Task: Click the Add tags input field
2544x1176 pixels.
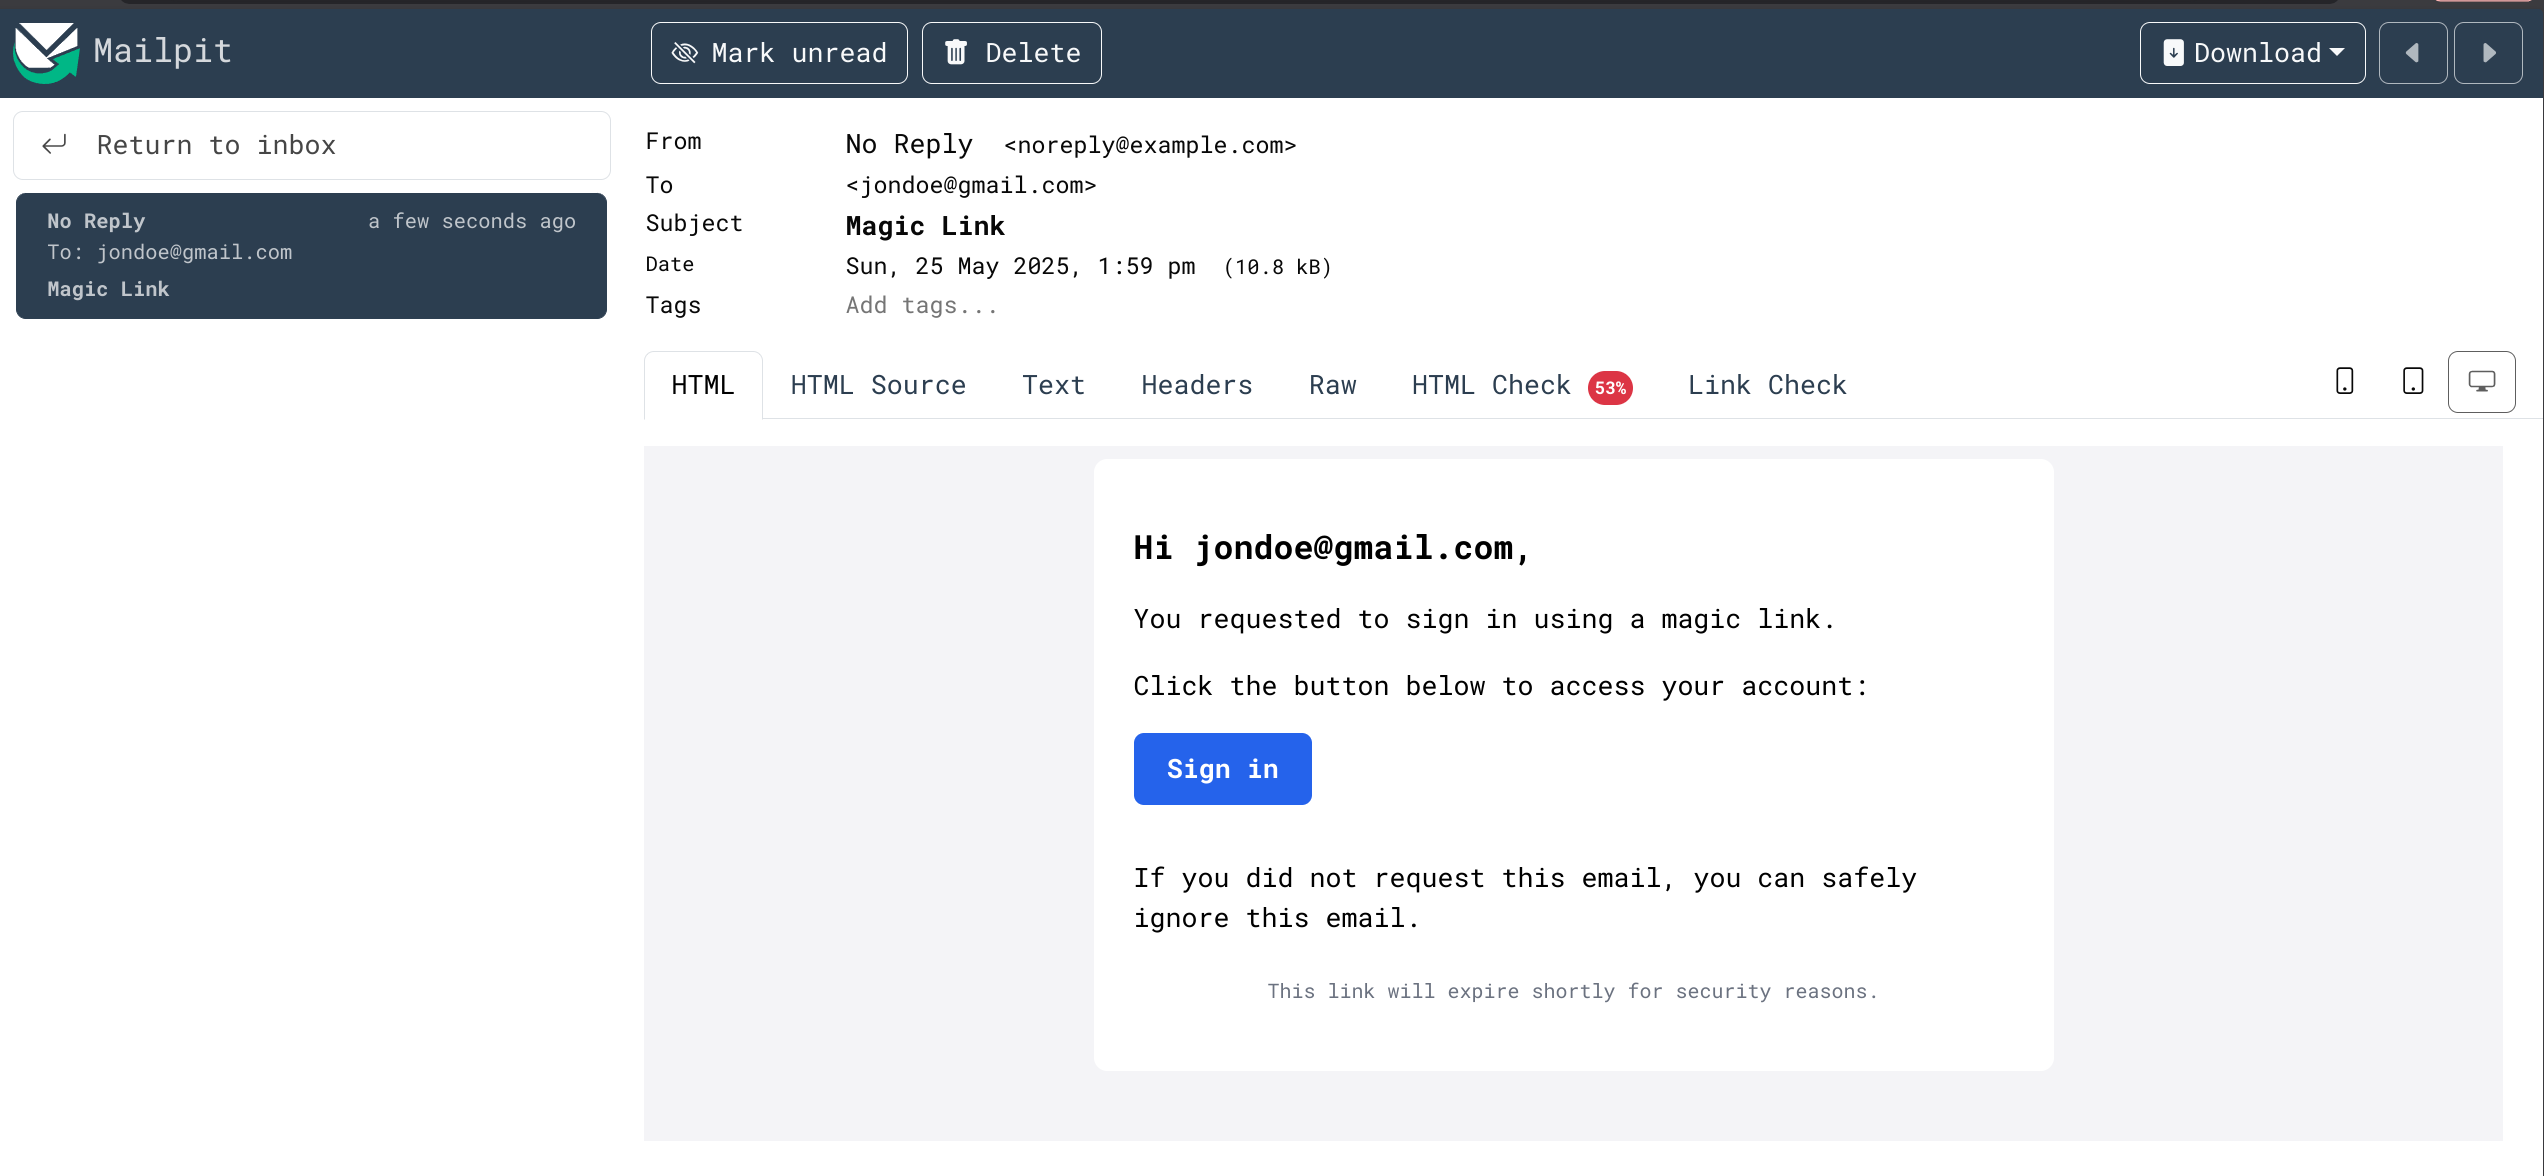Action: [x=921, y=305]
